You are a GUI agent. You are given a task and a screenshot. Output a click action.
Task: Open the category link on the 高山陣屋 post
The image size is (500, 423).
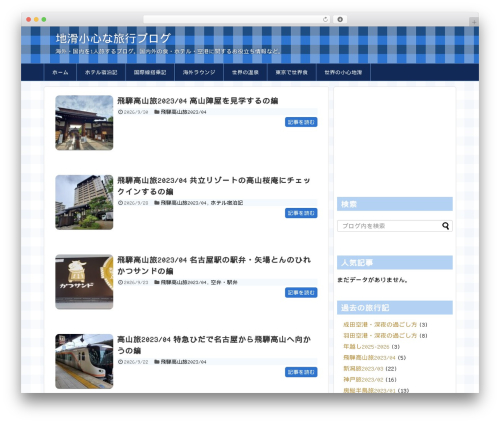(183, 112)
